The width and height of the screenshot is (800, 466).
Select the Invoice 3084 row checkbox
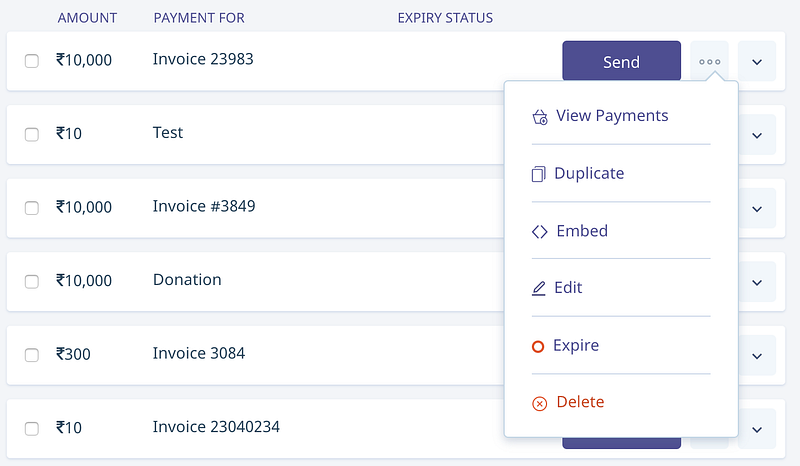(32, 355)
